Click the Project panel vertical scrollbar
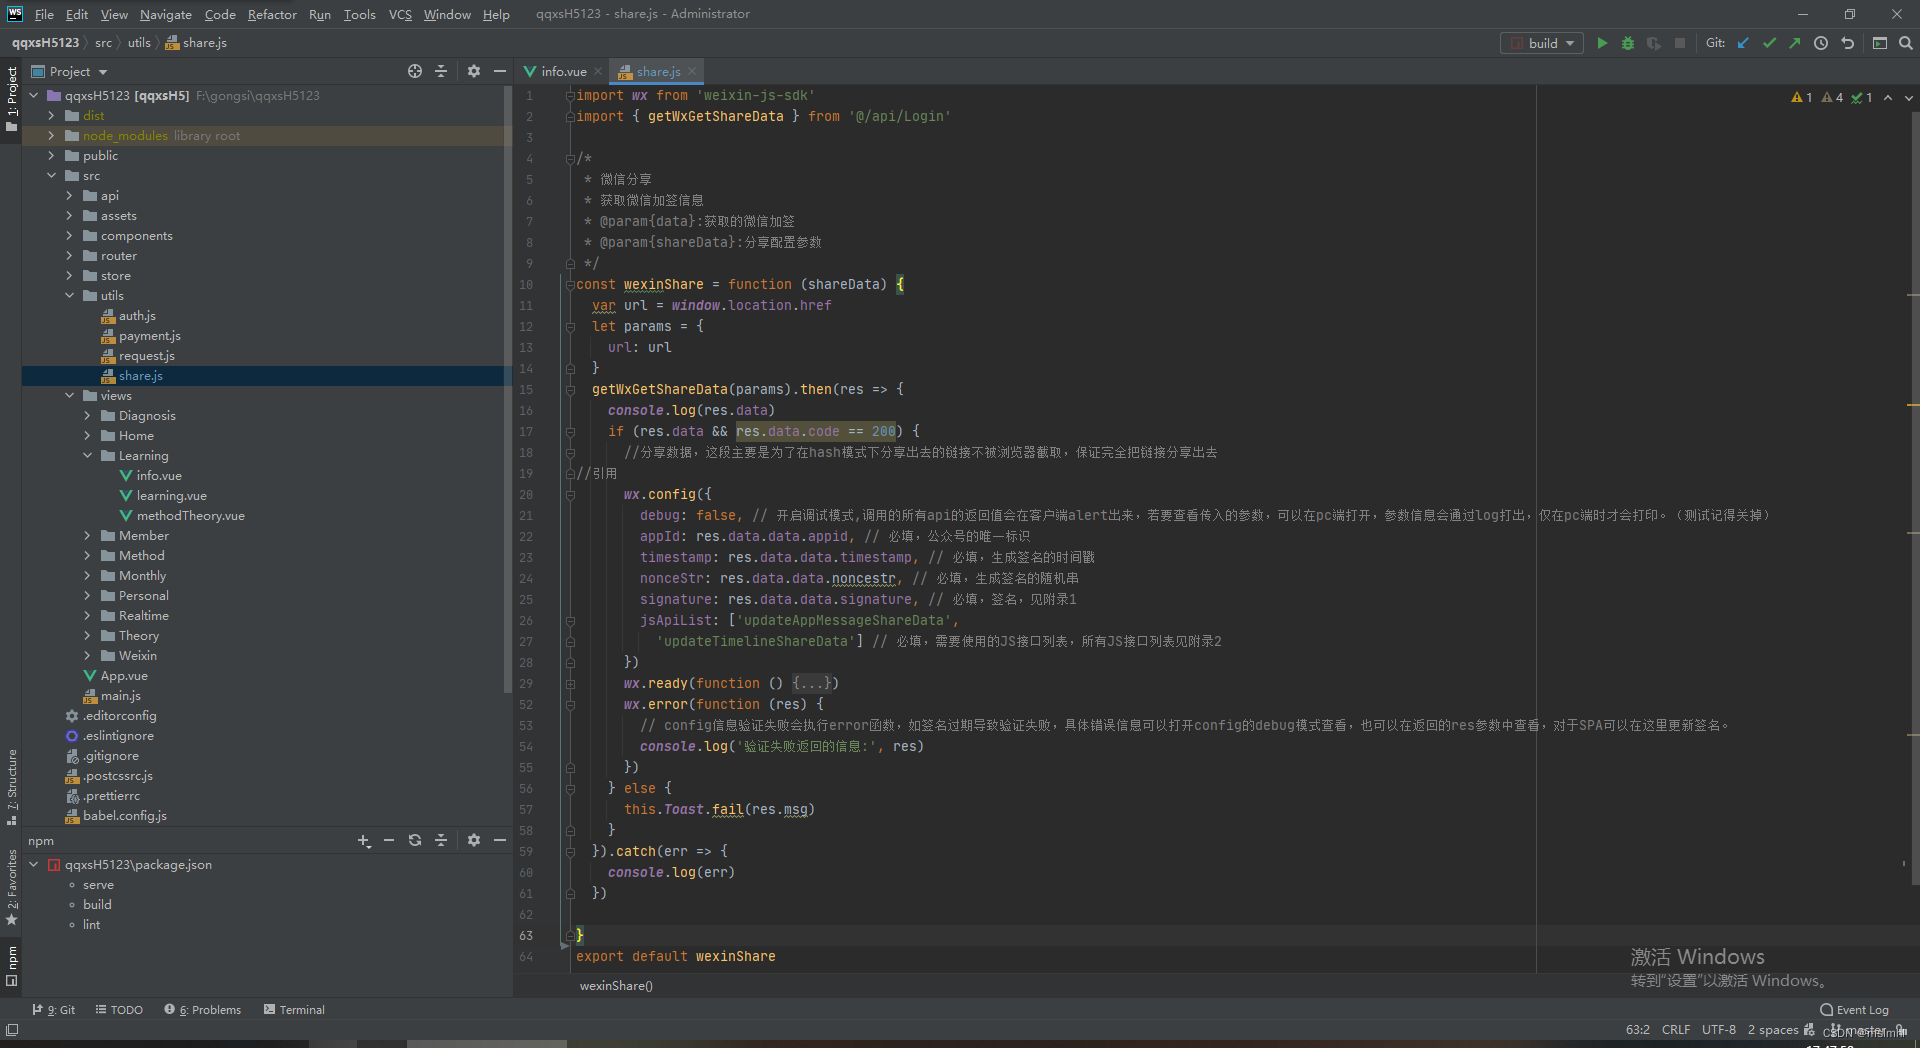Viewport: 1920px width, 1048px height. tap(508, 390)
